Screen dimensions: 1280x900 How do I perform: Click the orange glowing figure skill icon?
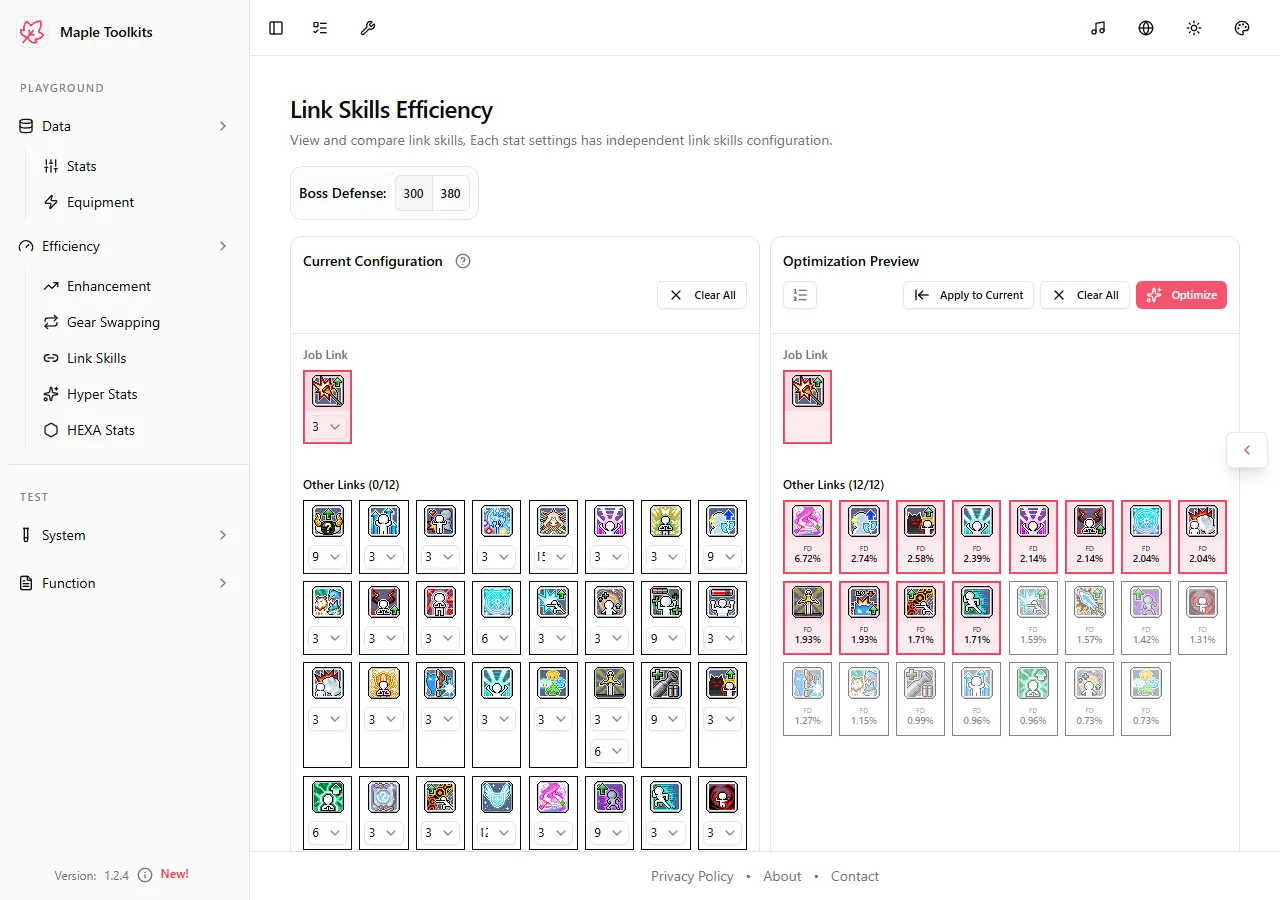[384, 683]
